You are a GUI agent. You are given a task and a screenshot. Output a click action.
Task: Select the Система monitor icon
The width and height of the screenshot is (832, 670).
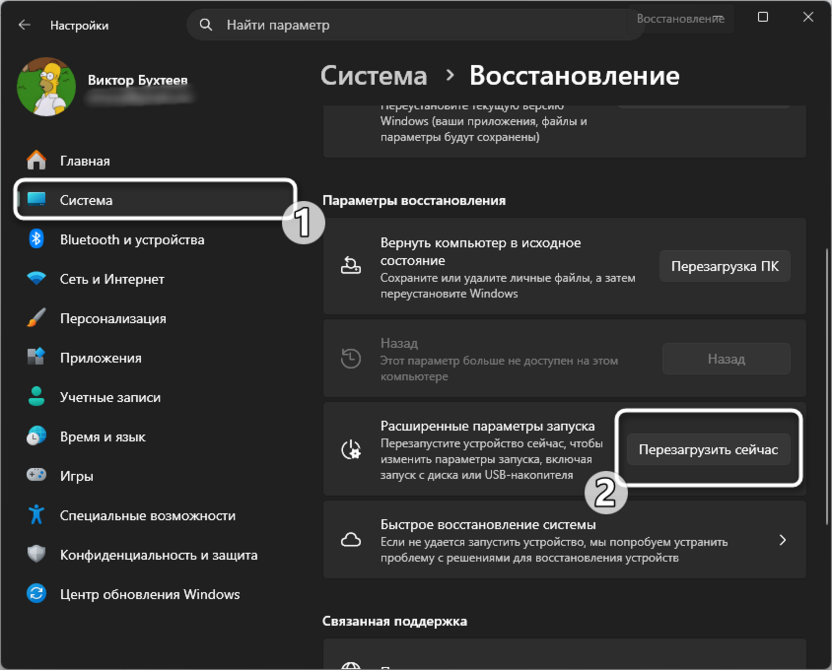tap(37, 199)
